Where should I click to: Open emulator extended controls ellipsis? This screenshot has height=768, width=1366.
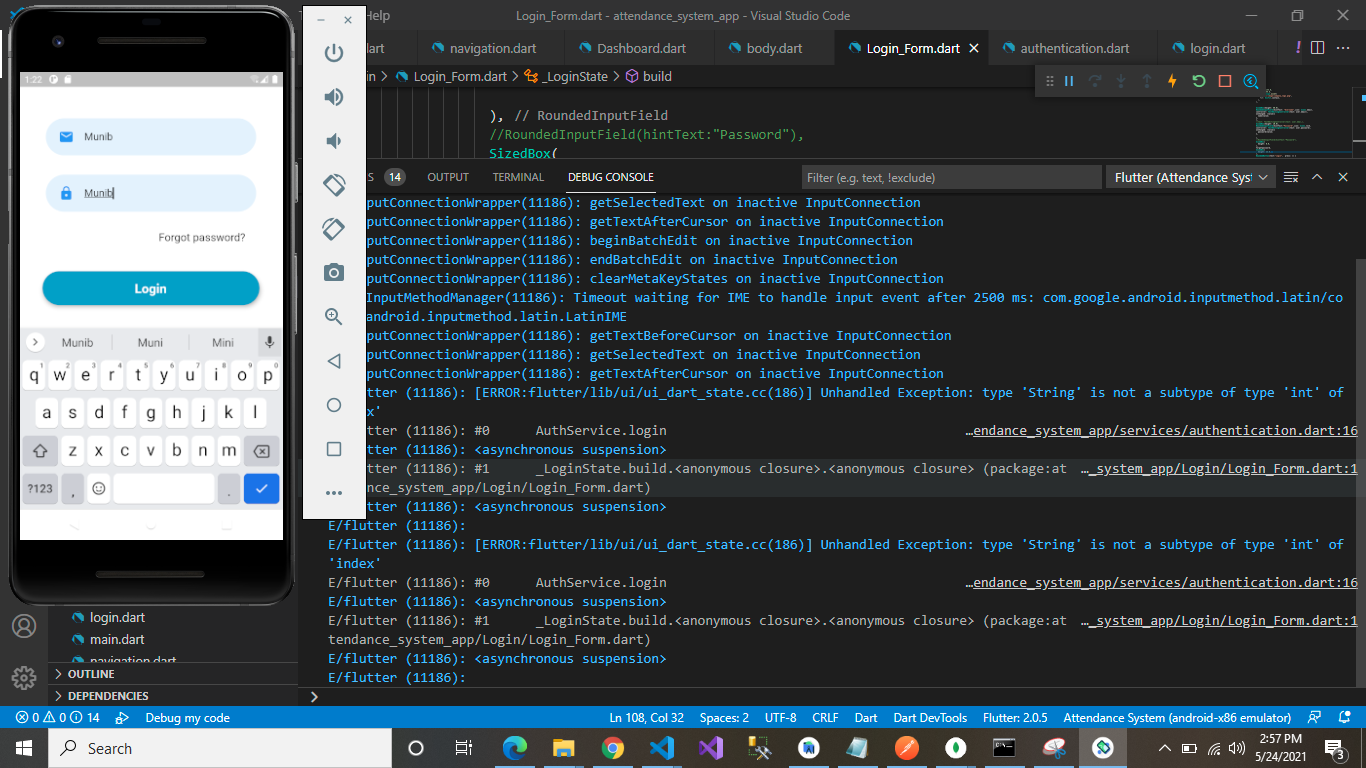(334, 493)
